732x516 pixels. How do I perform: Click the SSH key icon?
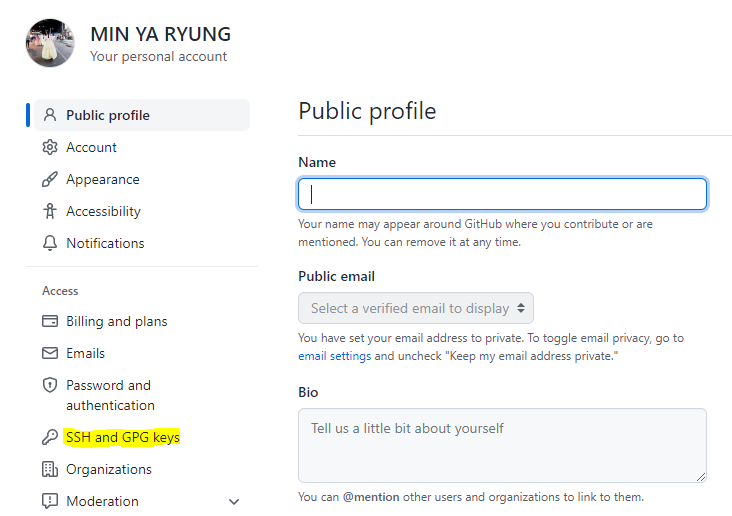(50, 437)
